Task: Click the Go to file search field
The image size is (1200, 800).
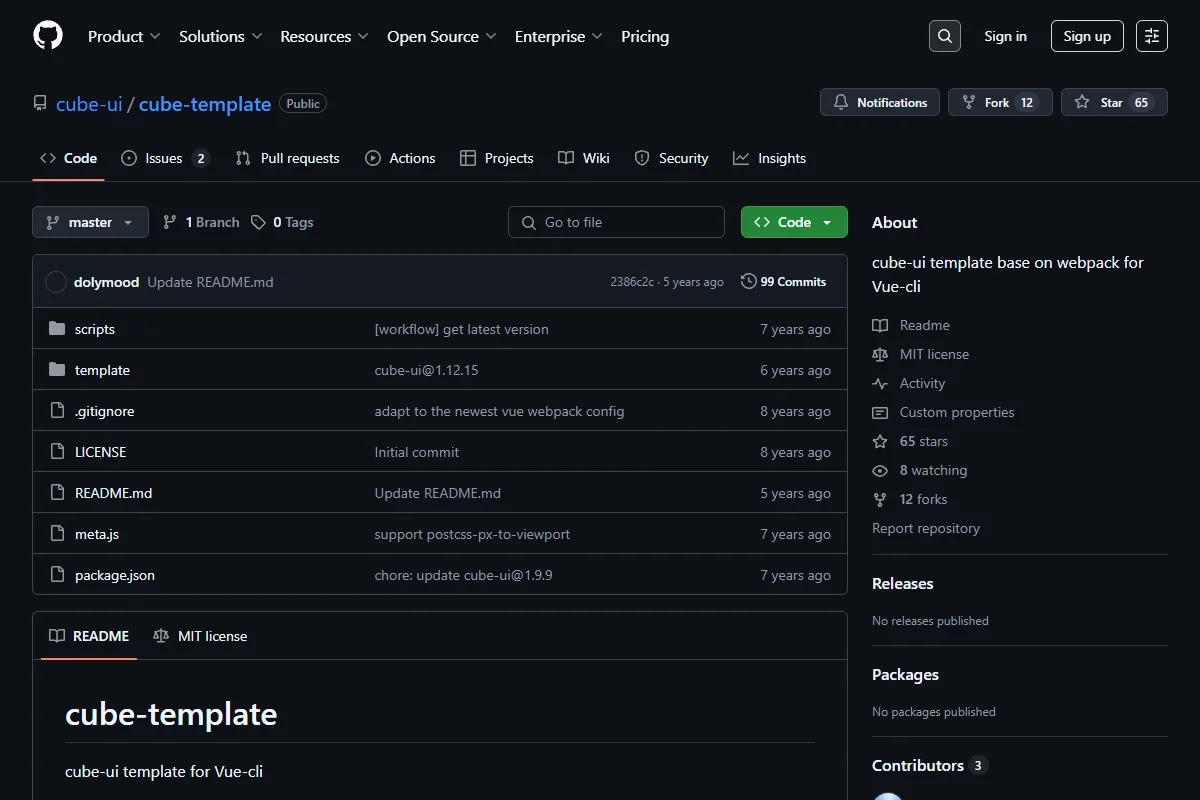Action: pyautogui.click(x=616, y=222)
